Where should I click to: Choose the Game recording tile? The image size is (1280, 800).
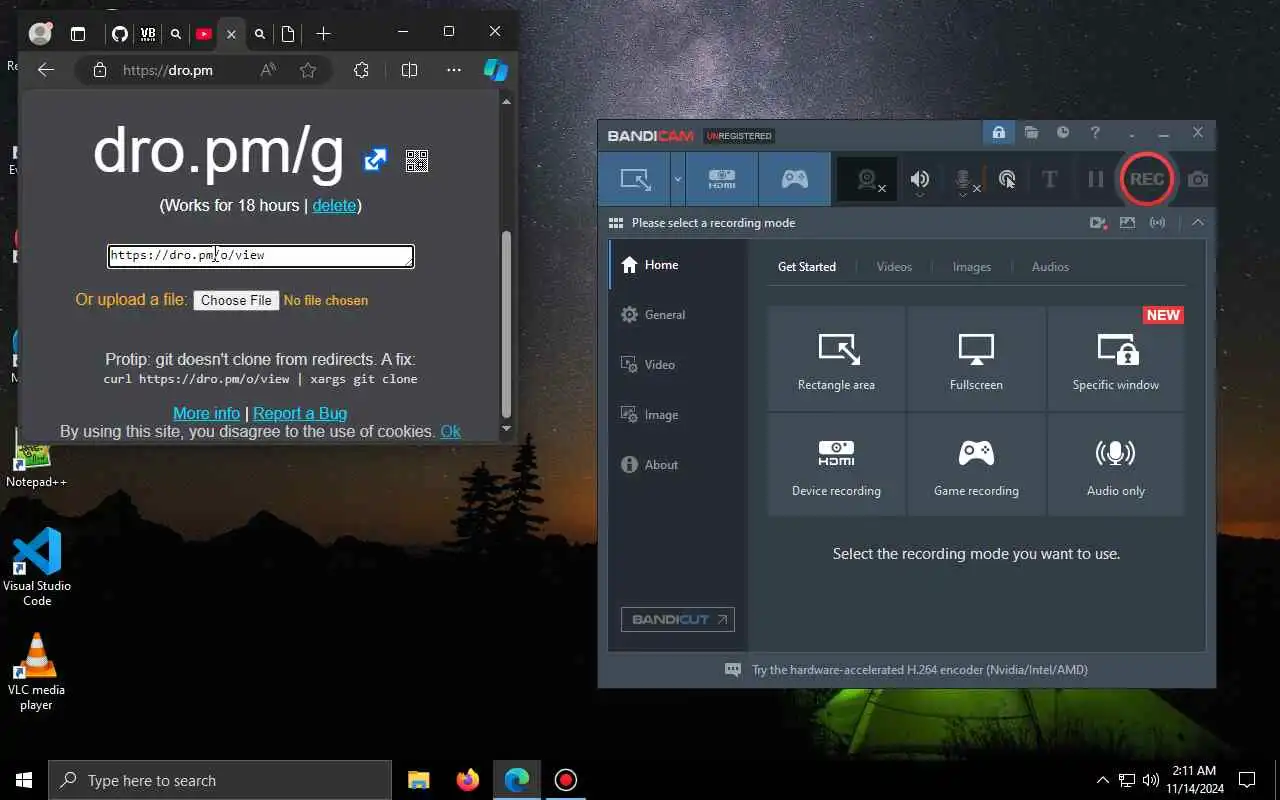pos(976,465)
